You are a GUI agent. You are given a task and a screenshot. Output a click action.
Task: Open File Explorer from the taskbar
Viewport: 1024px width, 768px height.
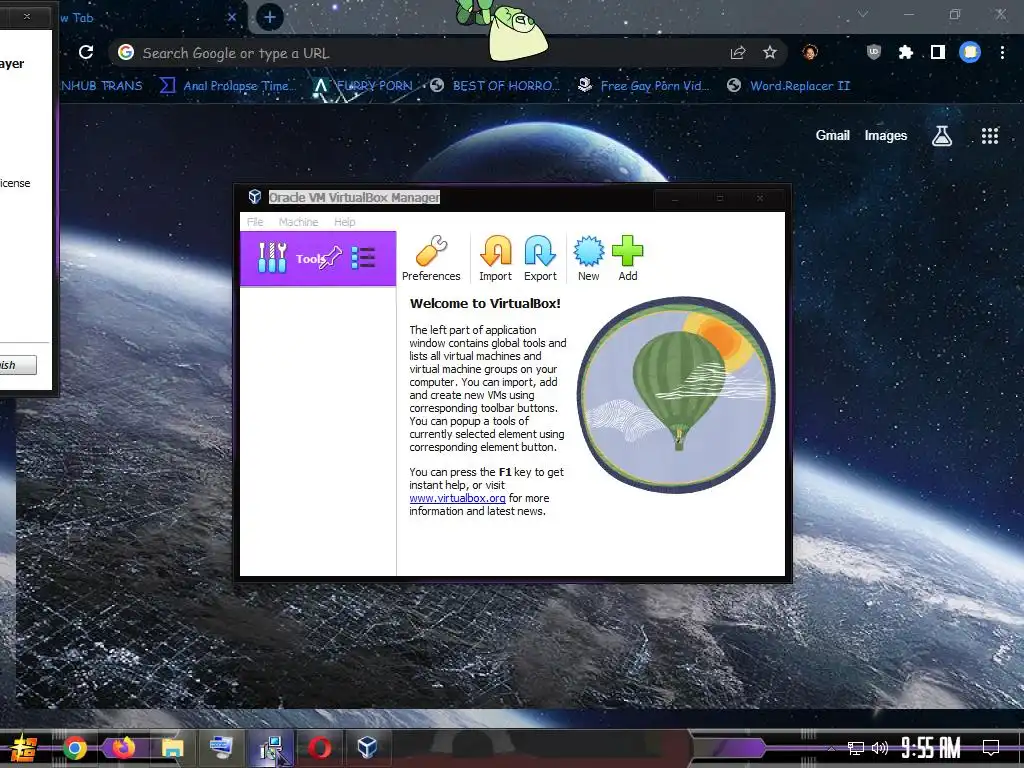(x=172, y=748)
